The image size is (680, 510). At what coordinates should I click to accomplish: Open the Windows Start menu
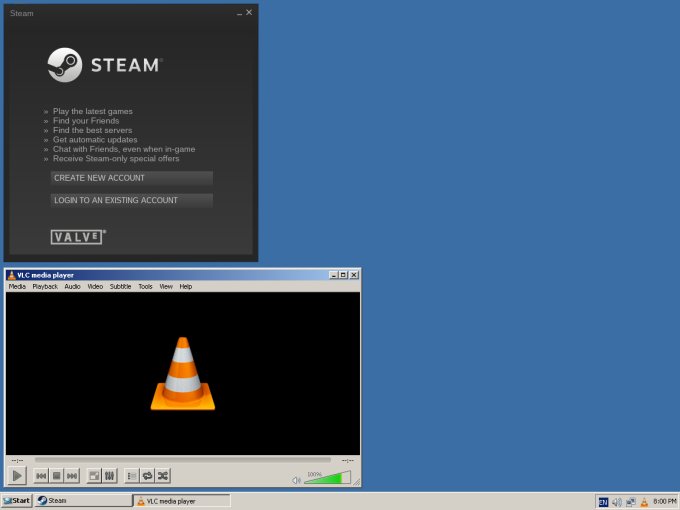point(17,501)
